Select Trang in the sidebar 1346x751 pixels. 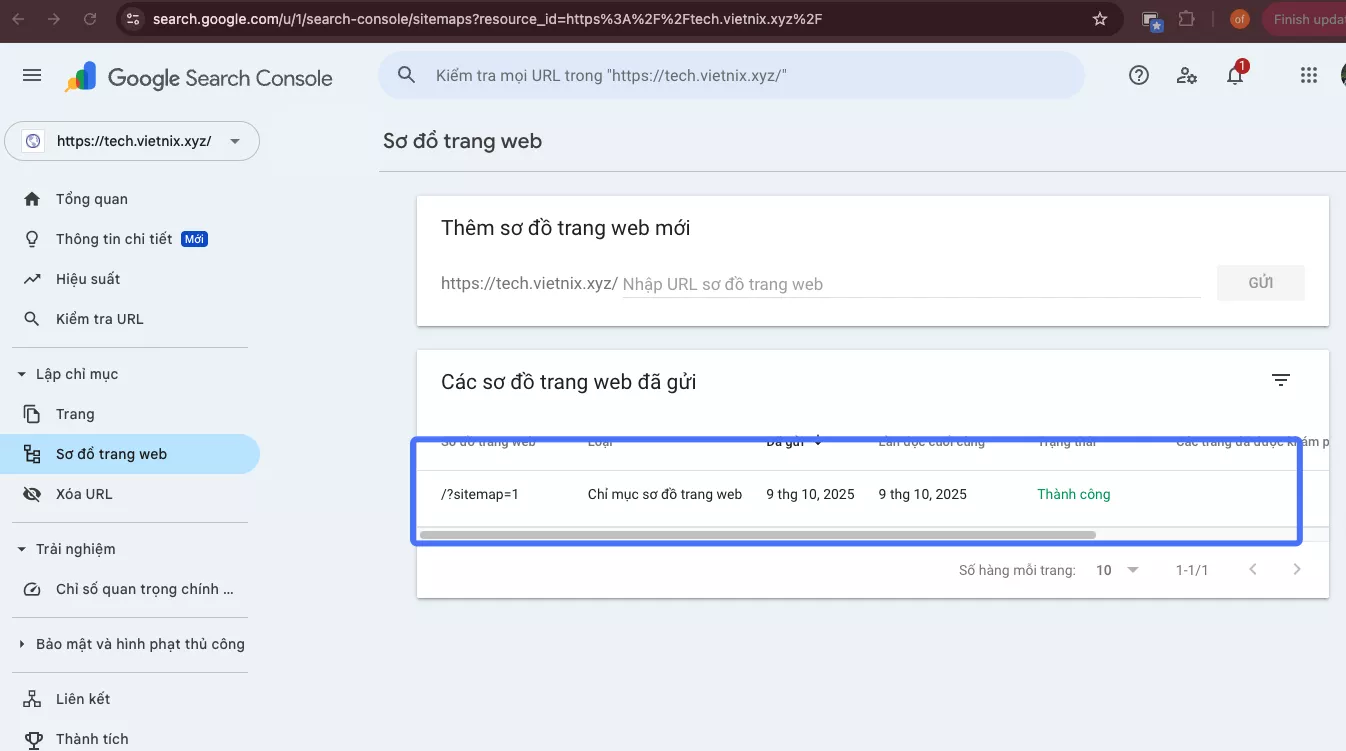(75, 413)
